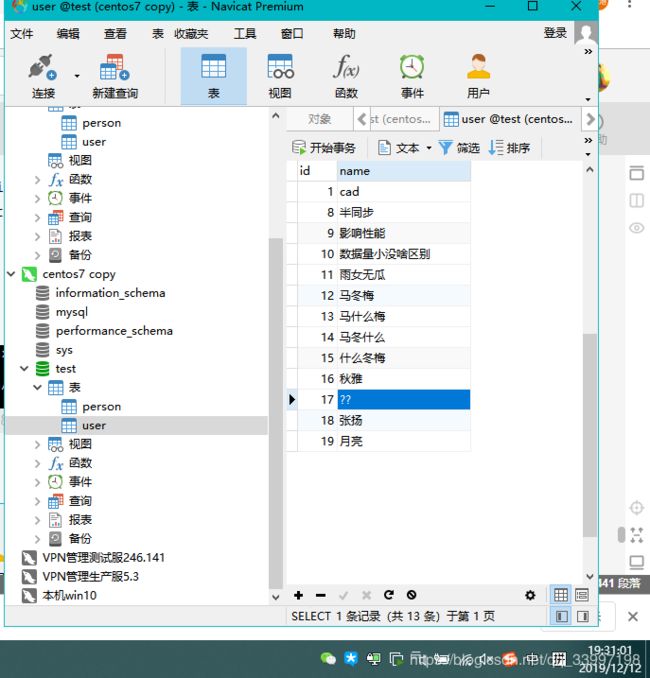Open the 文本 dropdown arrow
Viewport: 650px width, 678px height.
429,148
